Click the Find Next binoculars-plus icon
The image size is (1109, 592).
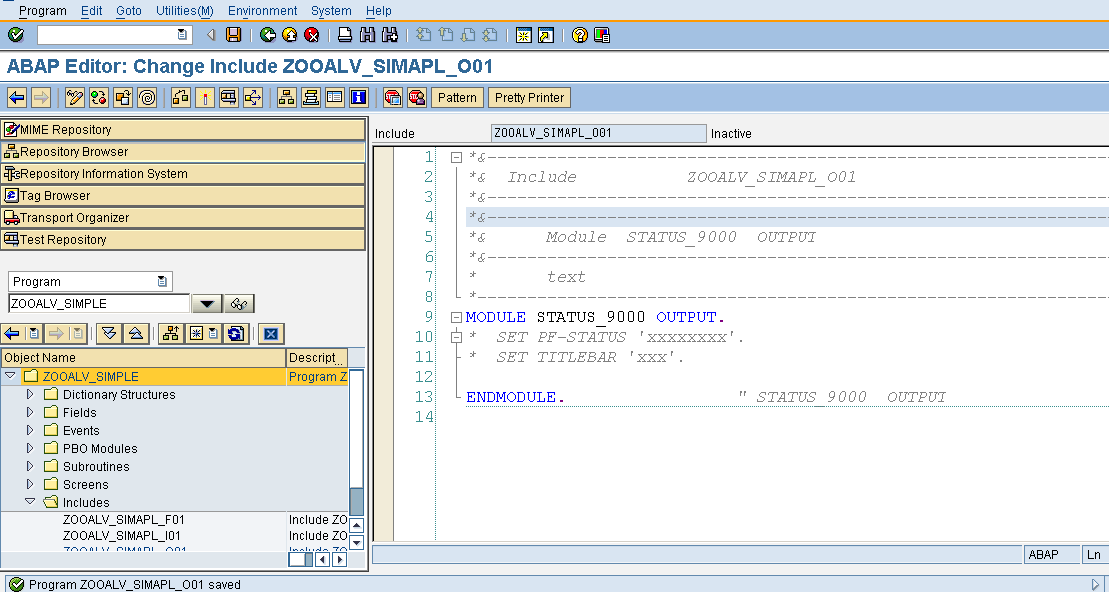click(x=388, y=33)
